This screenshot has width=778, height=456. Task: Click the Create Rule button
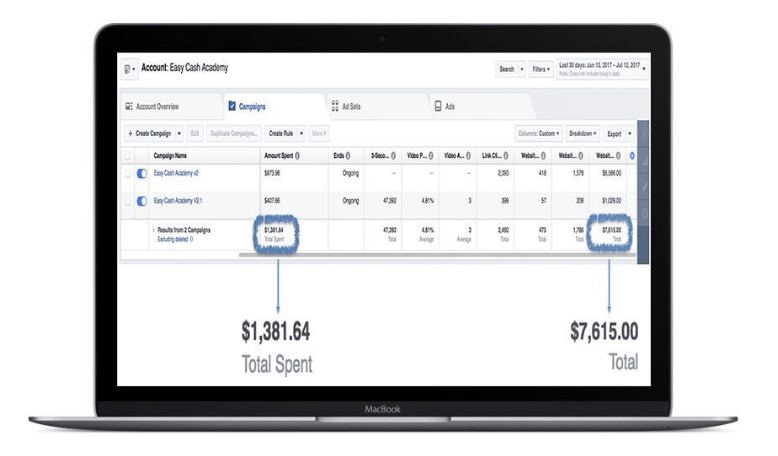click(x=281, y=133)
